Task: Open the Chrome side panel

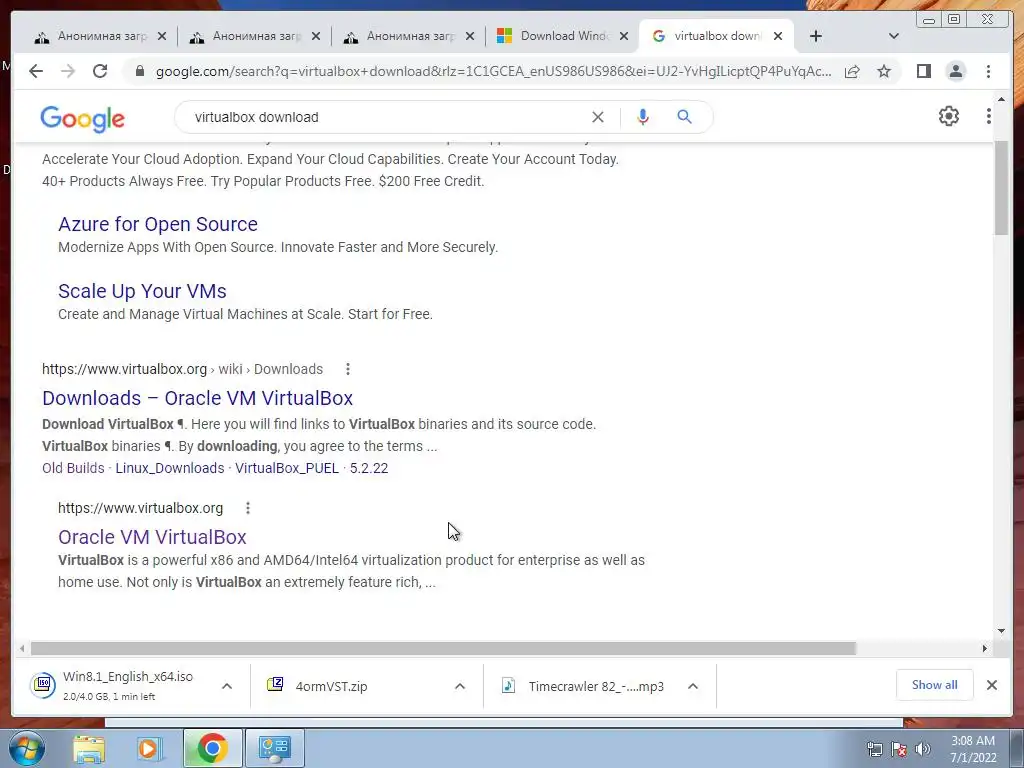Action: click(x=923, y=71)
